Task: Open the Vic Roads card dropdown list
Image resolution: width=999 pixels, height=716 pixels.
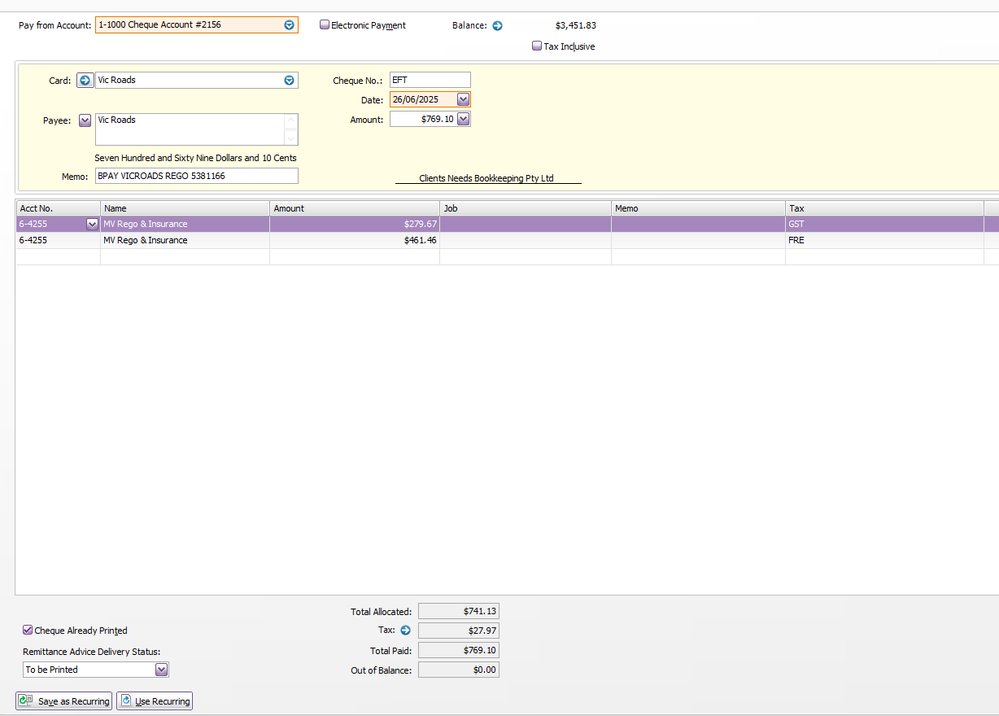Action: point(289,80)
